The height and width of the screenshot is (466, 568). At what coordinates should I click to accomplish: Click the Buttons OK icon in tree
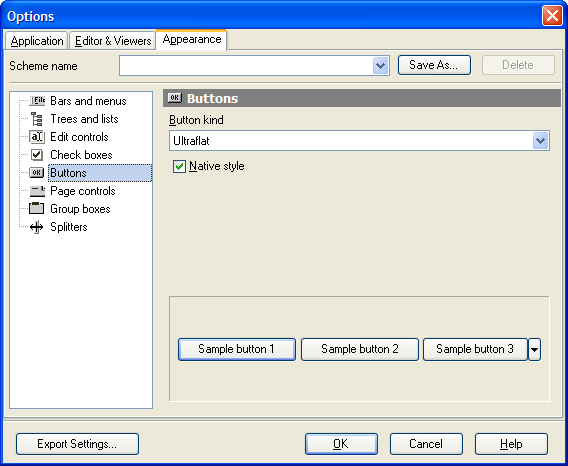[x=37, y=173]
